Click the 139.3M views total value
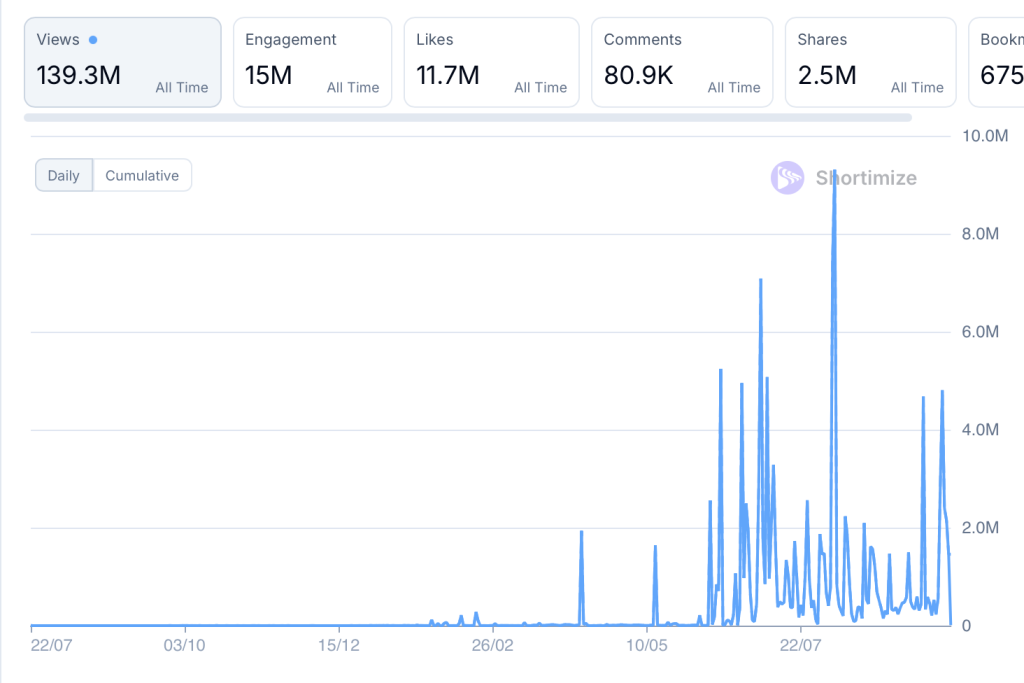 78,75
